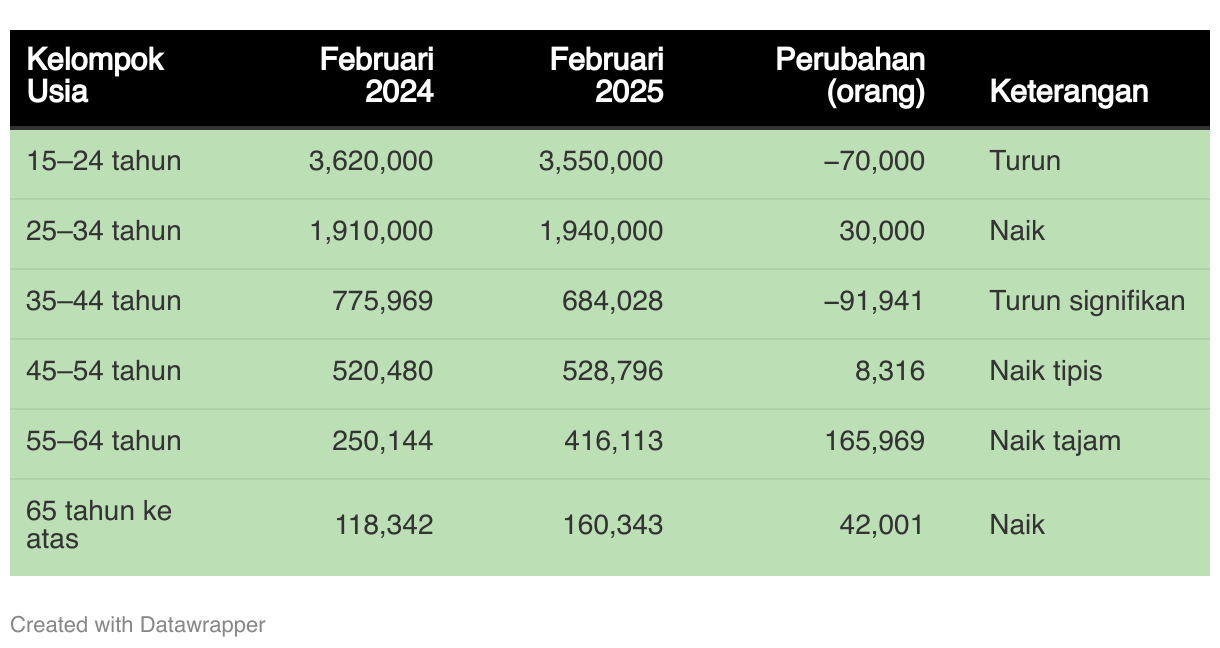1220x648 pixels.
Task: Click the Februari 2025 column header
Action: coord(606,75)
